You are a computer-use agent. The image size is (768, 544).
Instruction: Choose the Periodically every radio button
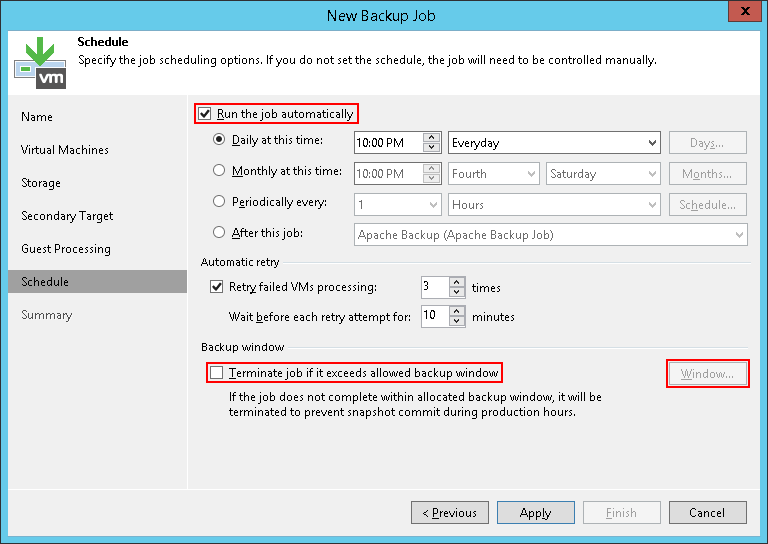click(219, 202)
